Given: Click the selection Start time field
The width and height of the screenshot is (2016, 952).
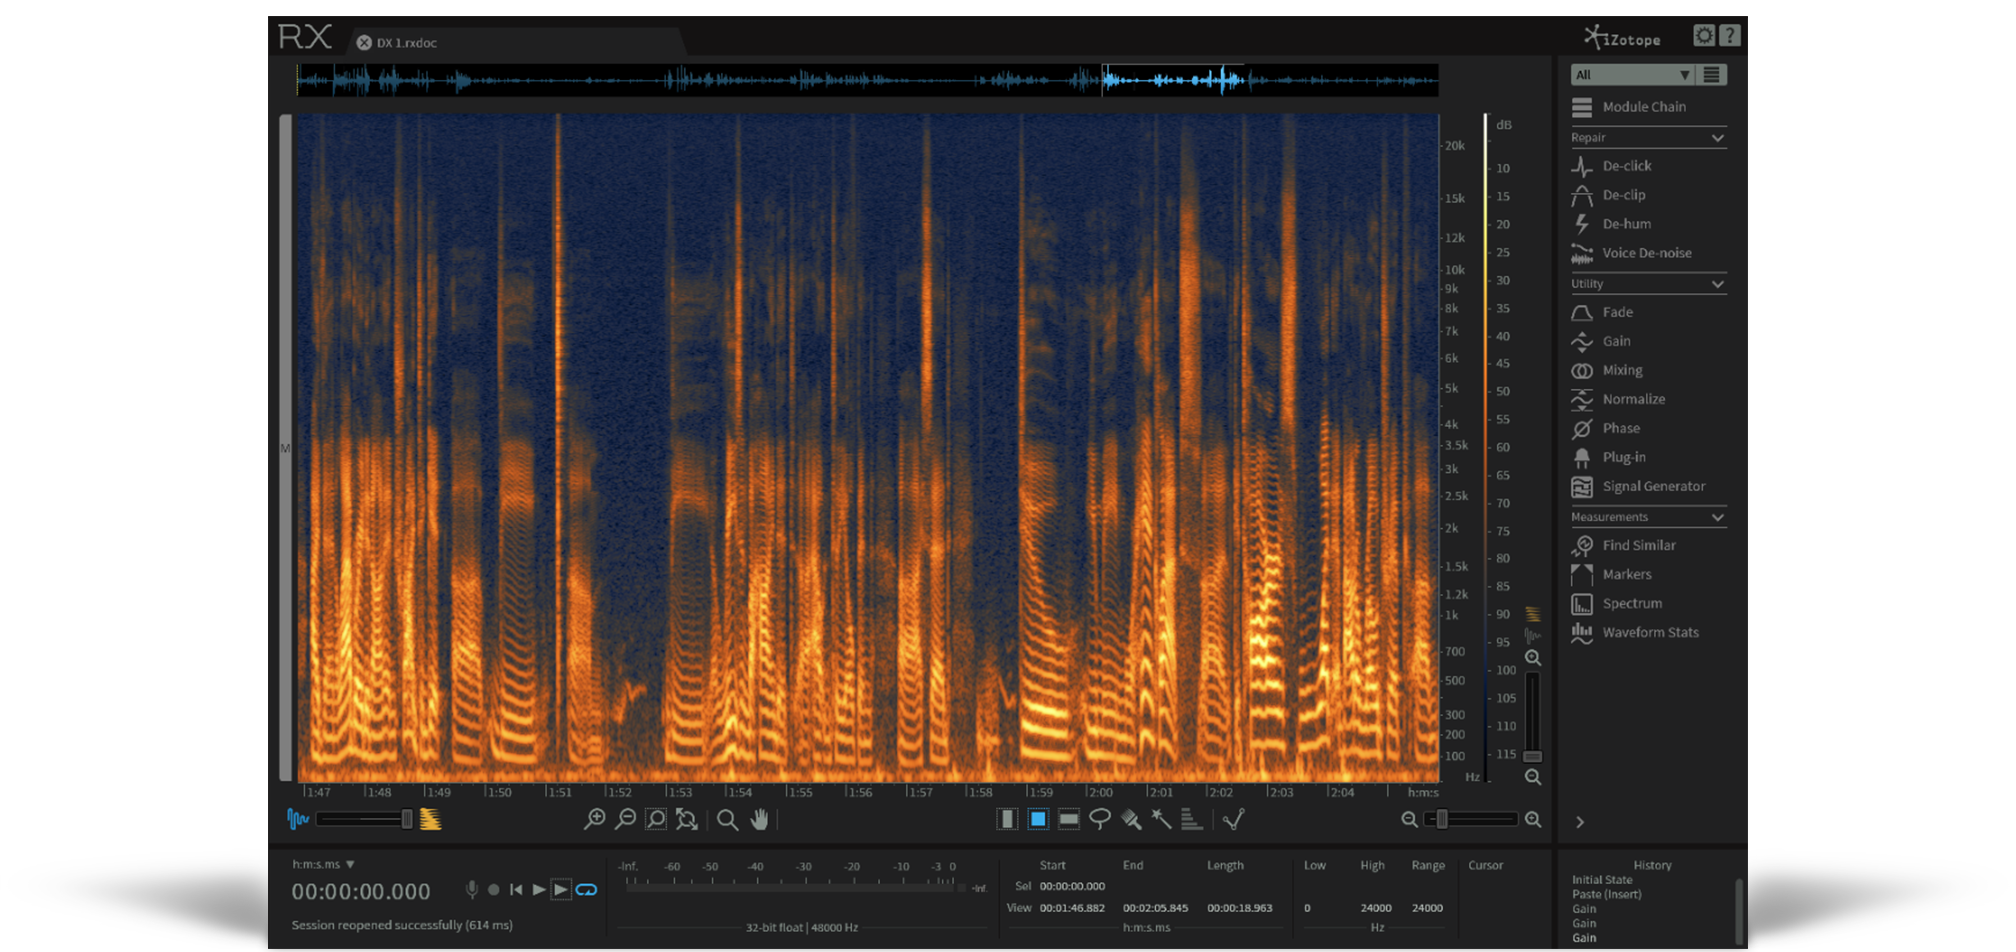Looking at the screenshot, I should tap(1072, 886).
